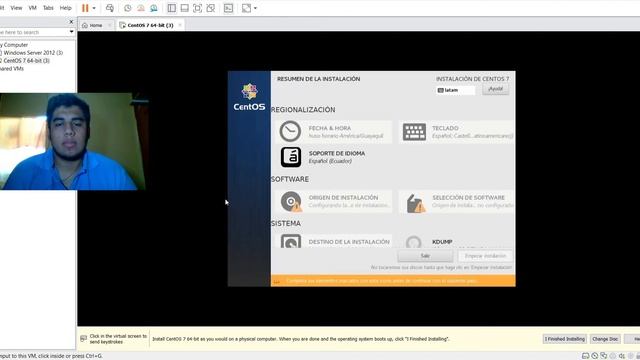Open the View menu
This screenshot has height=360, width=640.
pyautogui.click(x=16, y=8)
